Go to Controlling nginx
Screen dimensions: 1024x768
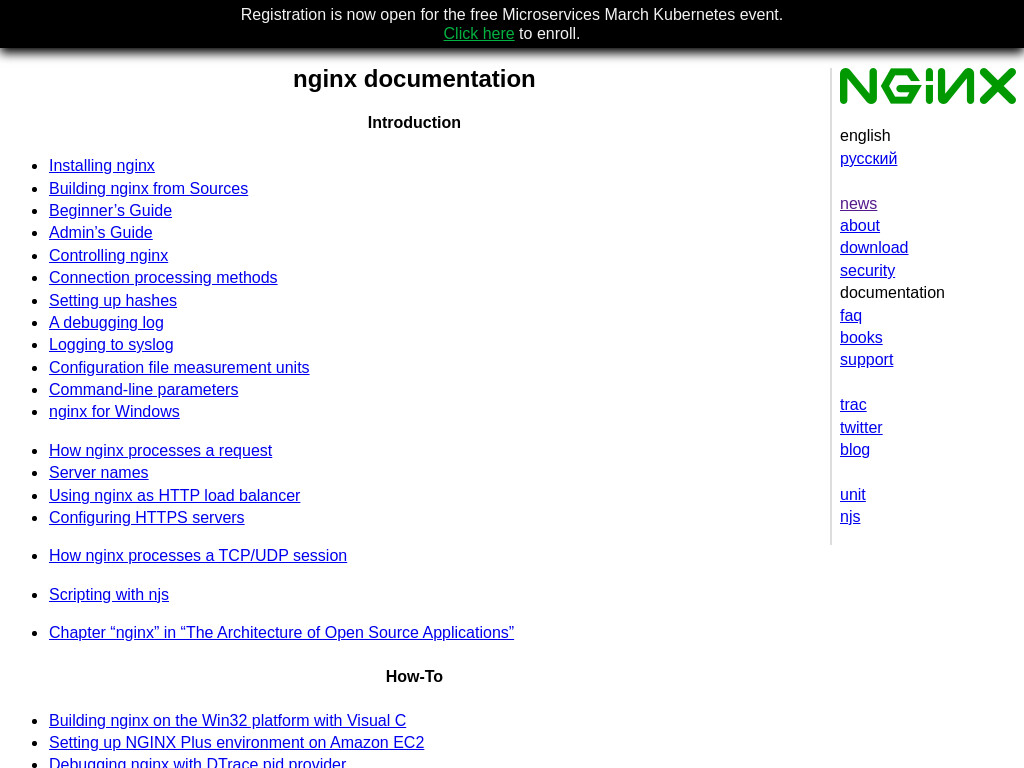click(108, 255)
